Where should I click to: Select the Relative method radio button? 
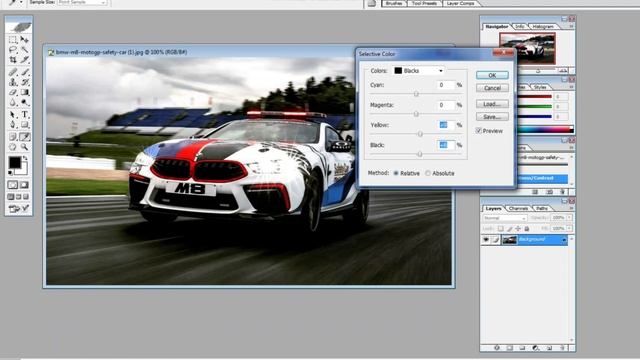click(396, 173)
